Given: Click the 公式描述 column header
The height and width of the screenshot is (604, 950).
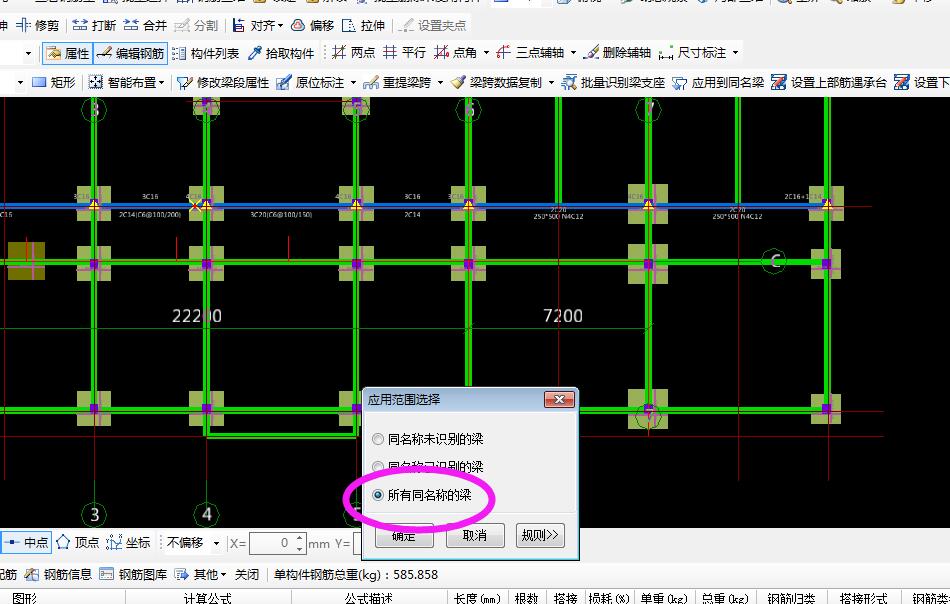Looking at the screenshot, I should tap(368, 598).
